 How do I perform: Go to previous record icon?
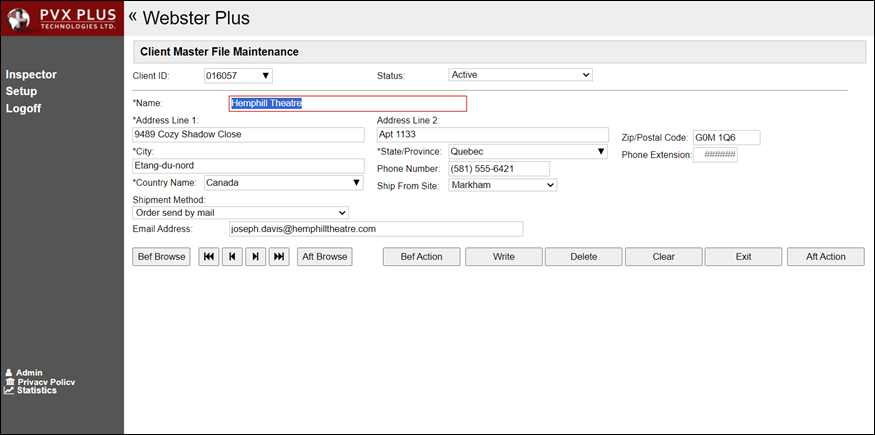232,257
